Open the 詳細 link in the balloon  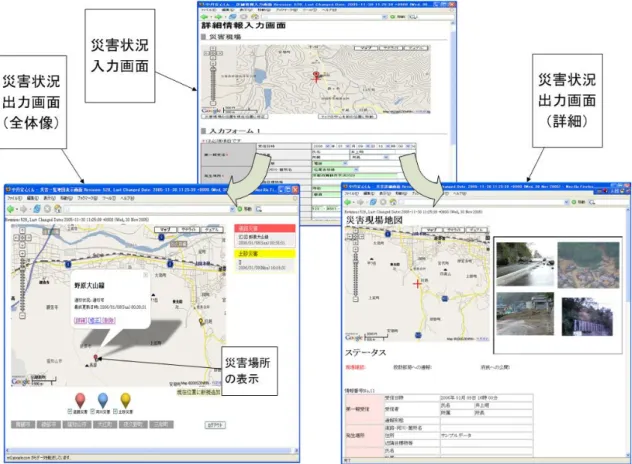(80, 320)
